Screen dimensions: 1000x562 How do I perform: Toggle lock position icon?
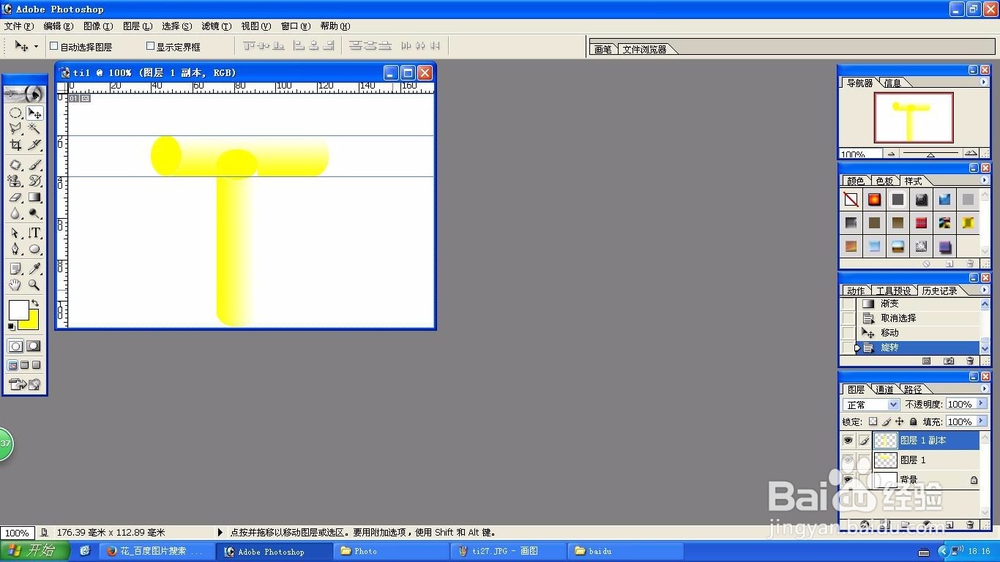point(899,422)
